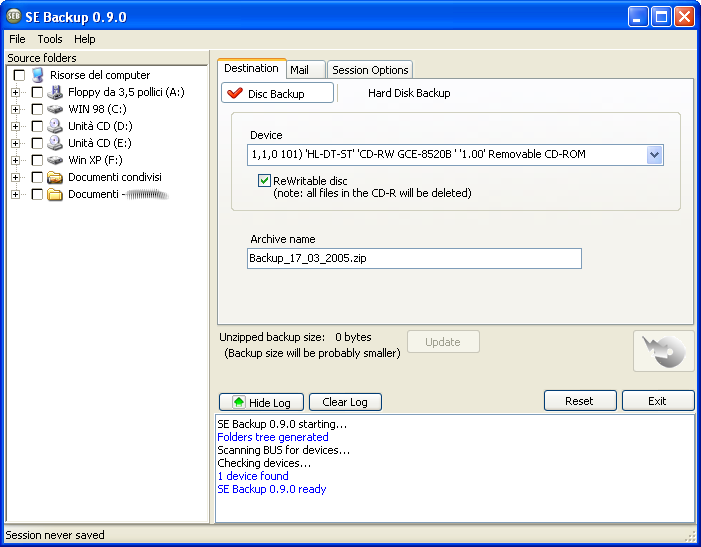Click the Clear Log button
The image size is (701, 547).
click(x=345, y=402)
